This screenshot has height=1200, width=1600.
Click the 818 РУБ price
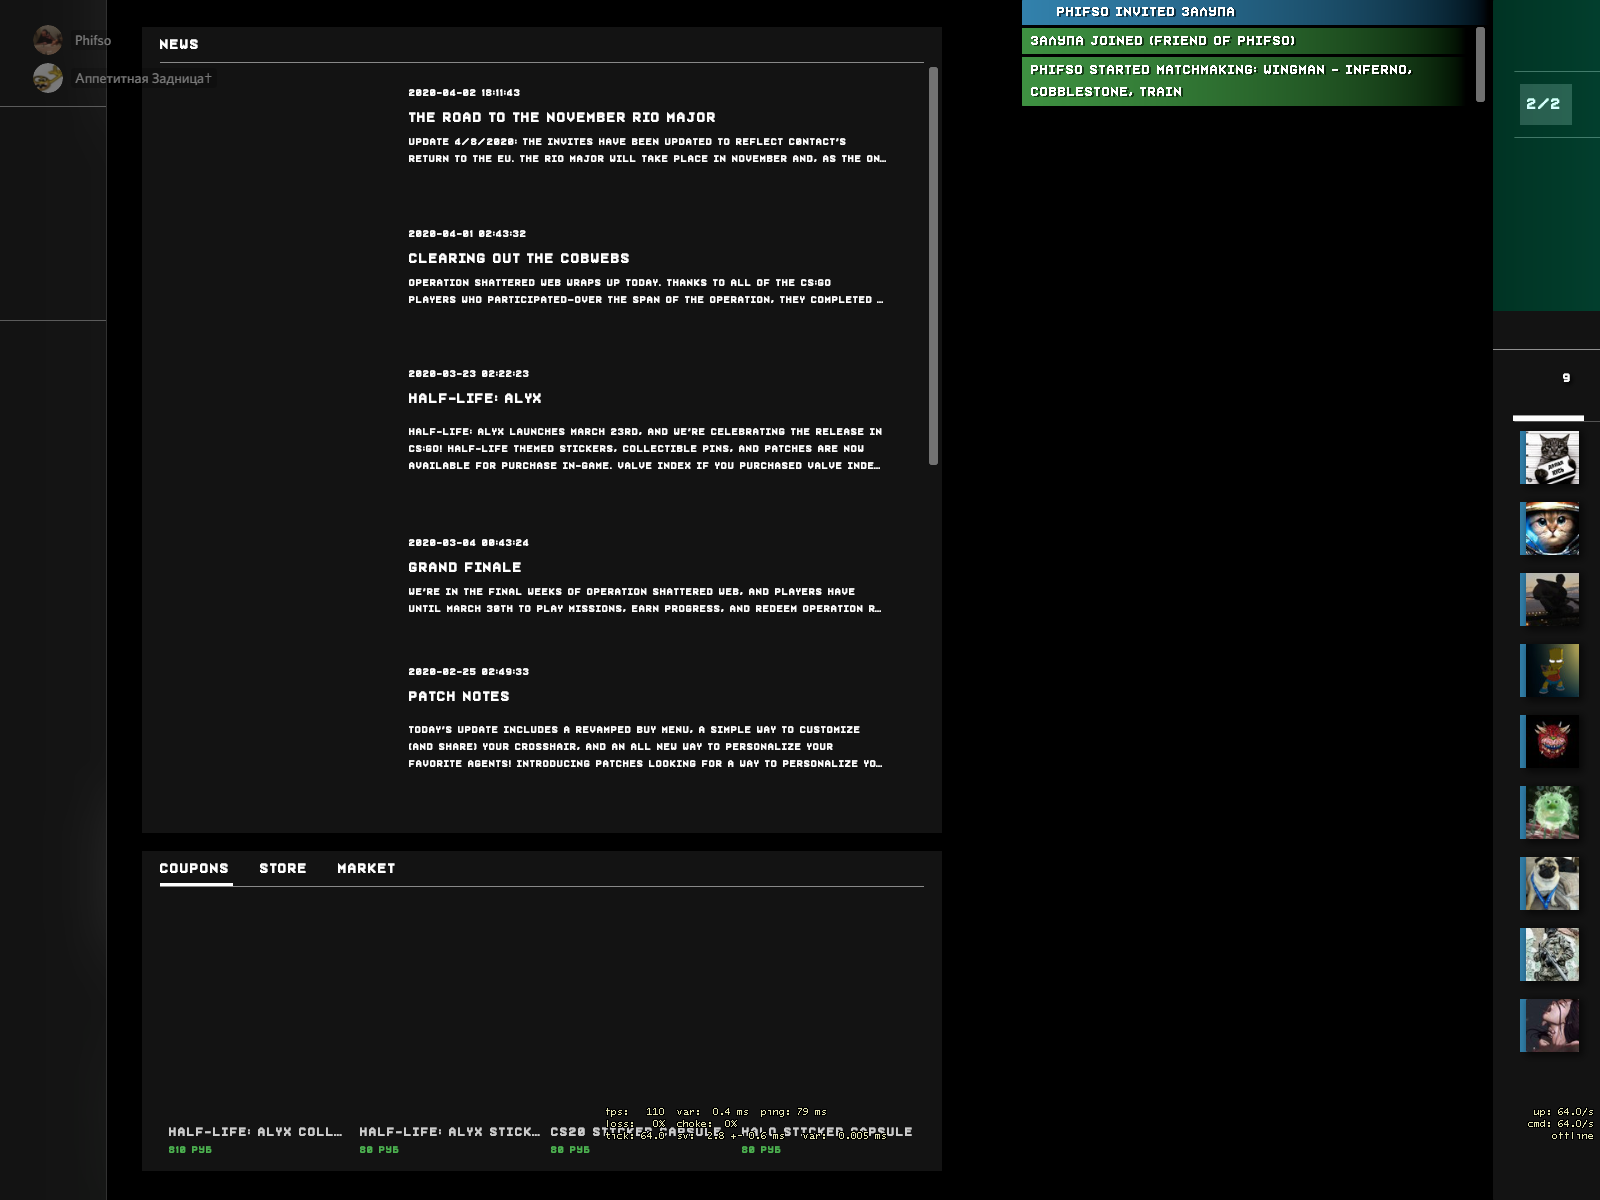(190, 1150)
